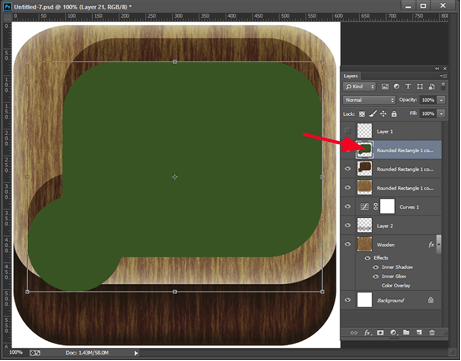Click the zoom 100% field in status bar

pos(16,352)
